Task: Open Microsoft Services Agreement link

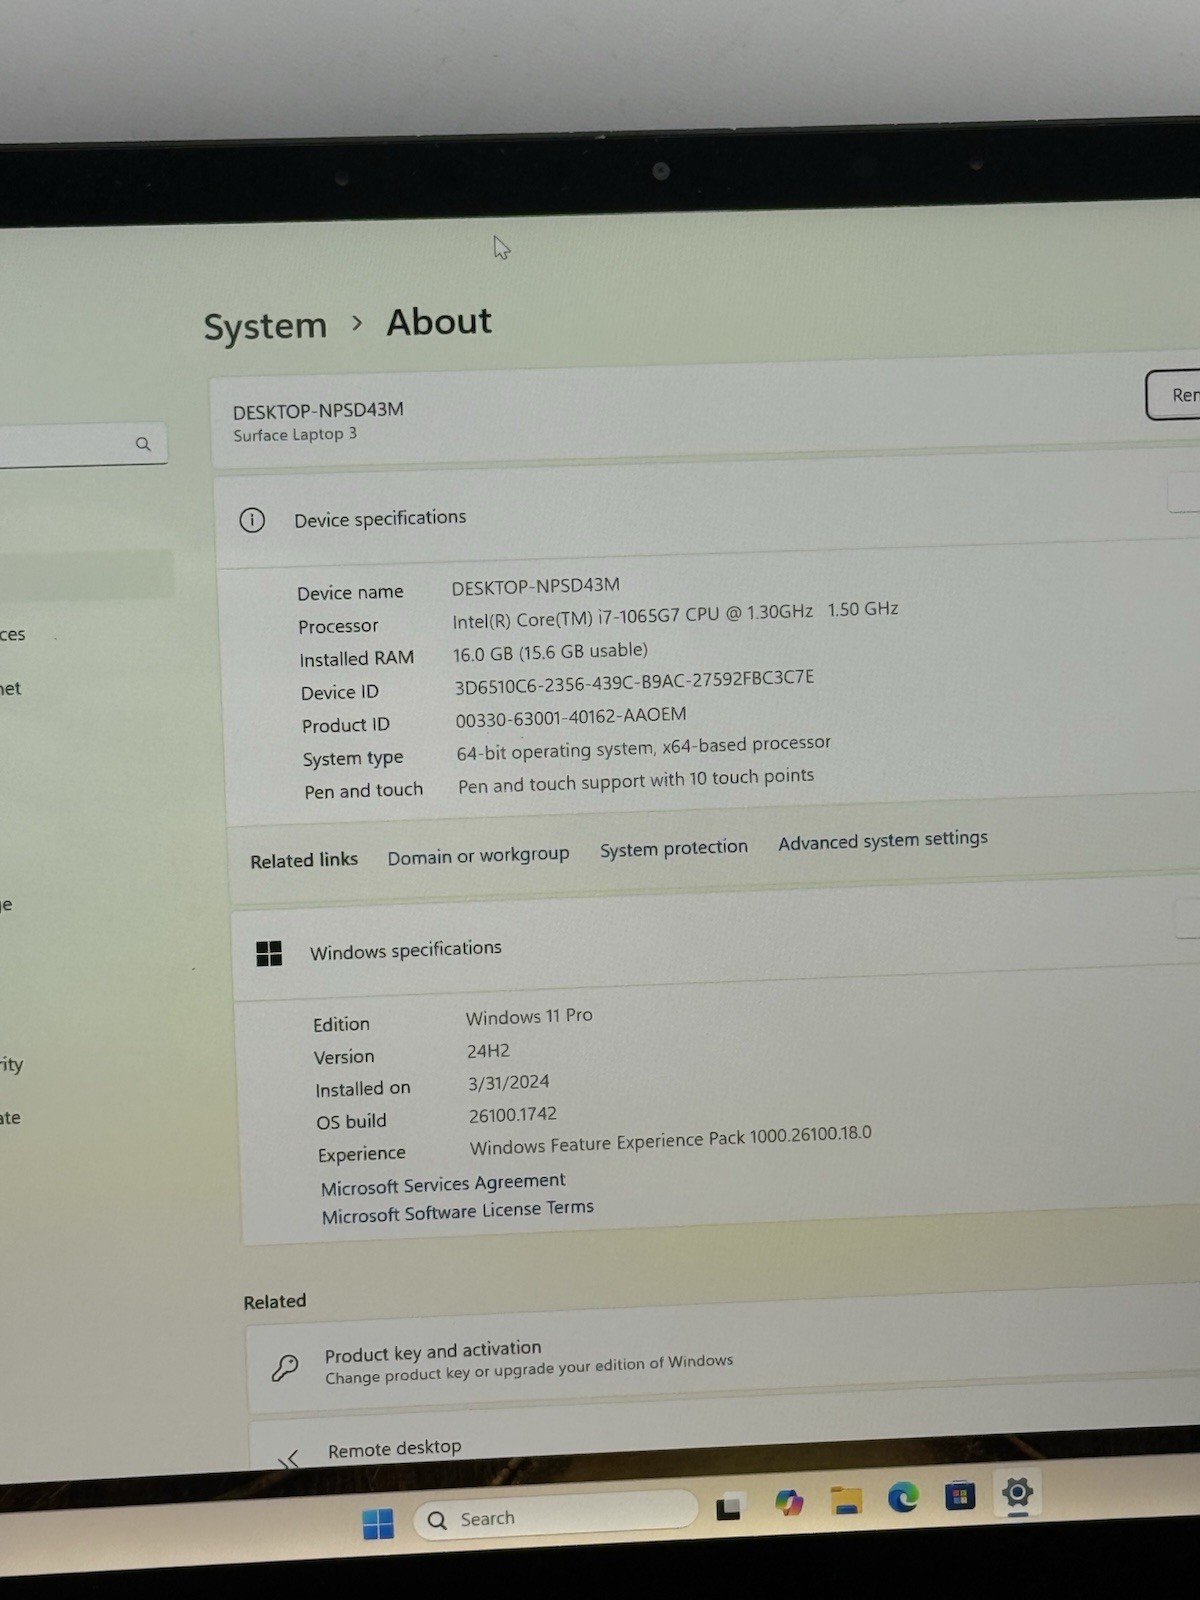Action: point(443,1184)
